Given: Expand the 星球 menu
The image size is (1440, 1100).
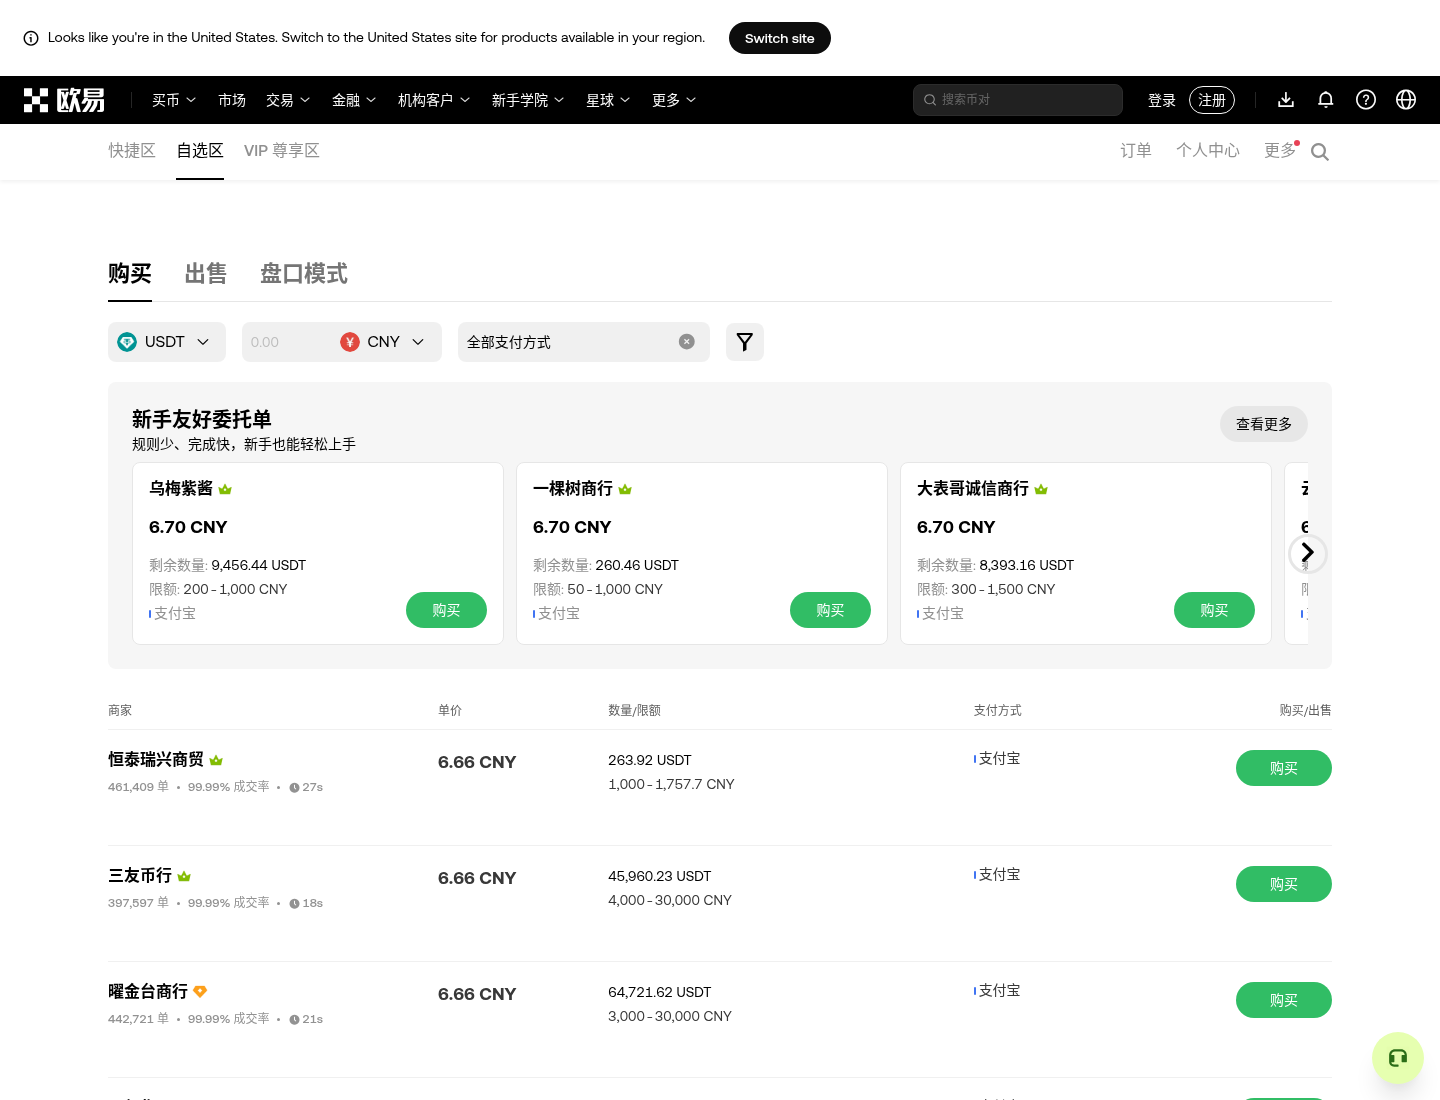Looking at the screenshot, I should point(608,100).
